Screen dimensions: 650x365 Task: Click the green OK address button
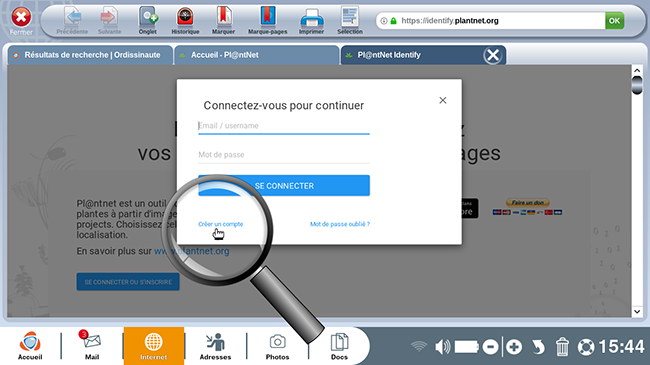(614, 21)
